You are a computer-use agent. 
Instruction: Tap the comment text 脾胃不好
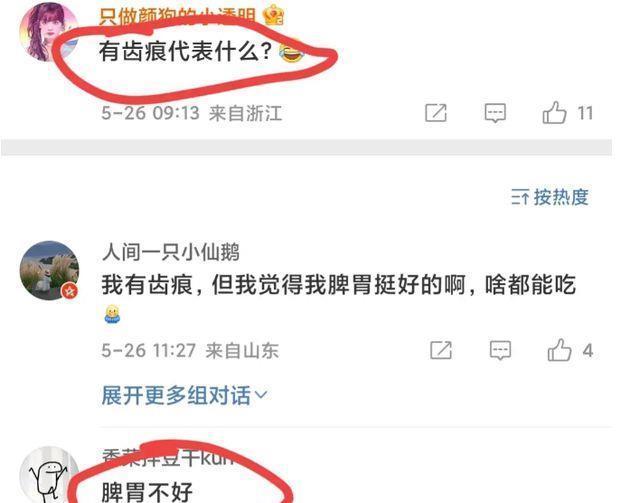pyautogui.click(x=147, y=492)
